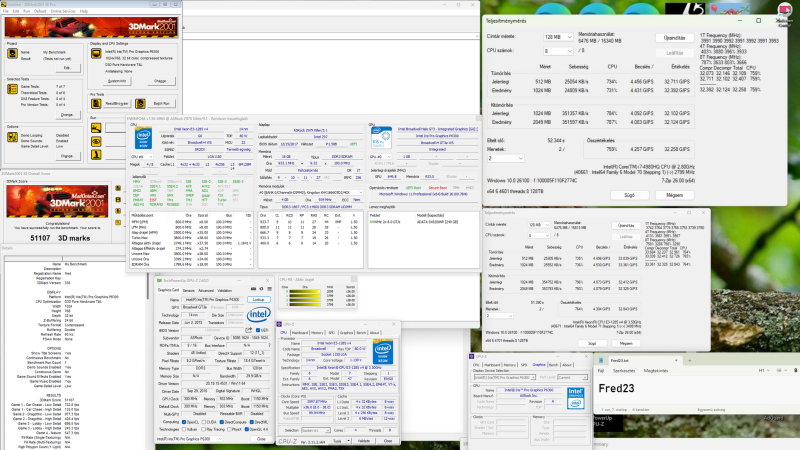Screen dimensions: 800x450
Task: Click System Info button in 3DMark2001
Action: 117,81
